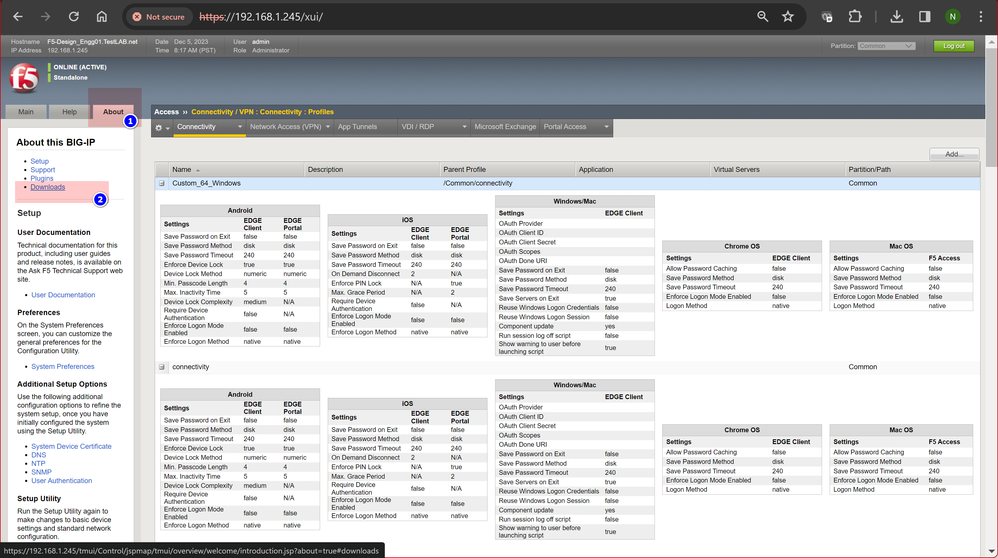Open the browser downloads icon
The image size is (998, 558).
[896, 17]
